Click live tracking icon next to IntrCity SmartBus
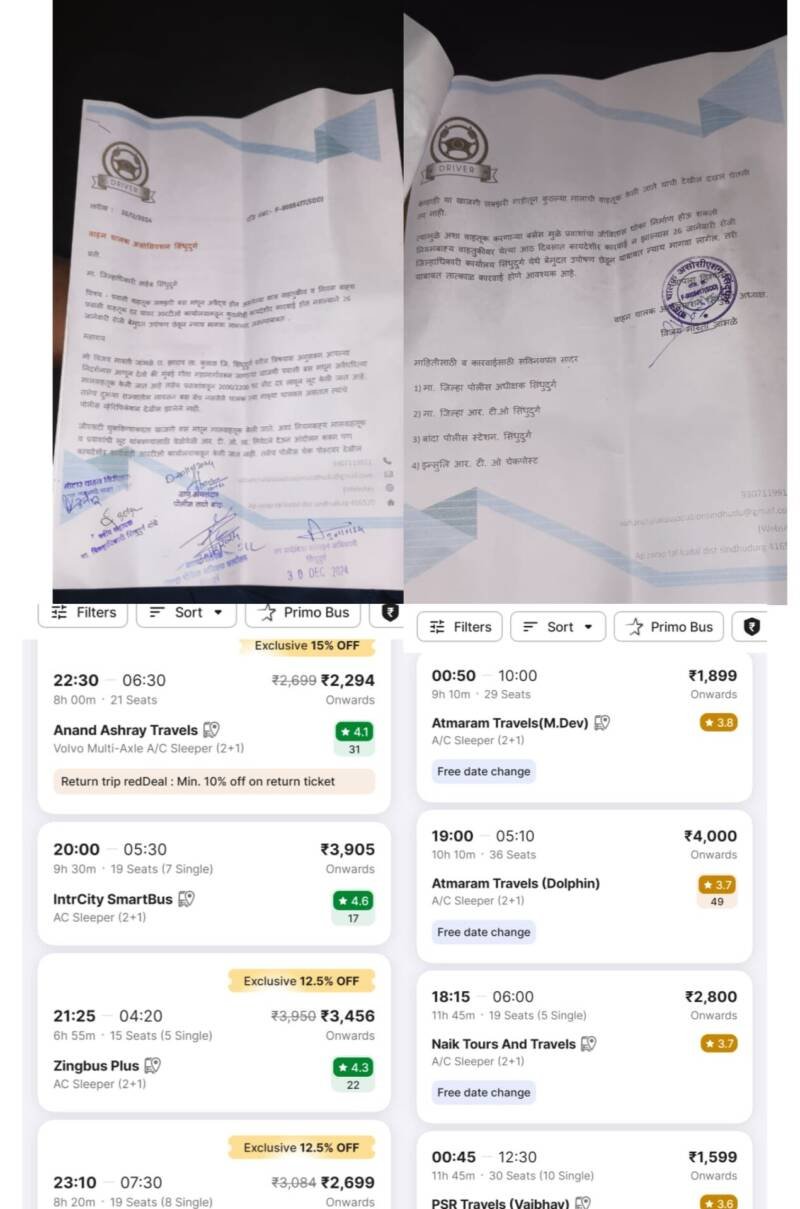The image size is (800, 1209). 186,899
